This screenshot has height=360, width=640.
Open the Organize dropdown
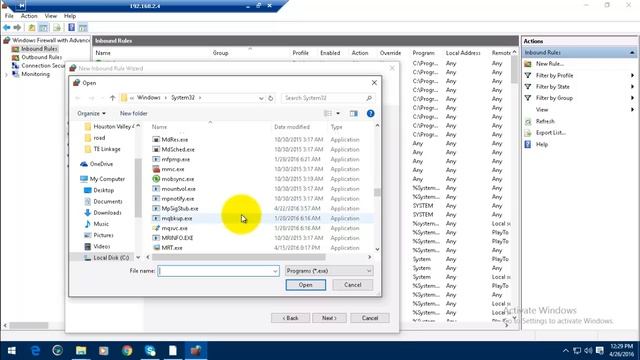tap(91, 113)
